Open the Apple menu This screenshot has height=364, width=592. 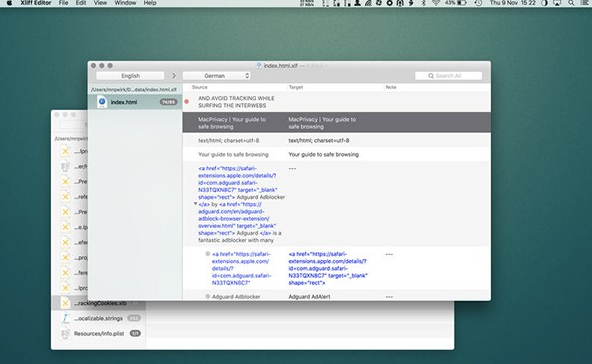(x=9, y=3)
